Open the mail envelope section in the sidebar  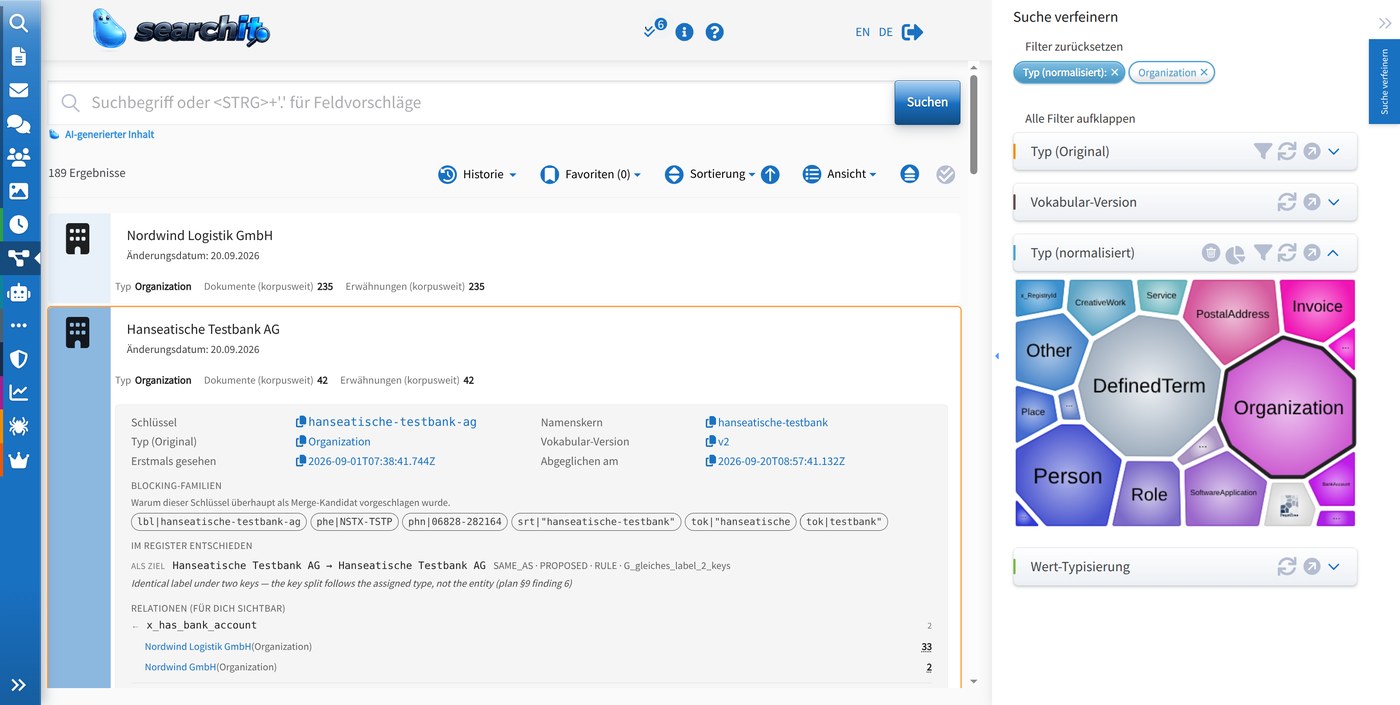(18, 90)
